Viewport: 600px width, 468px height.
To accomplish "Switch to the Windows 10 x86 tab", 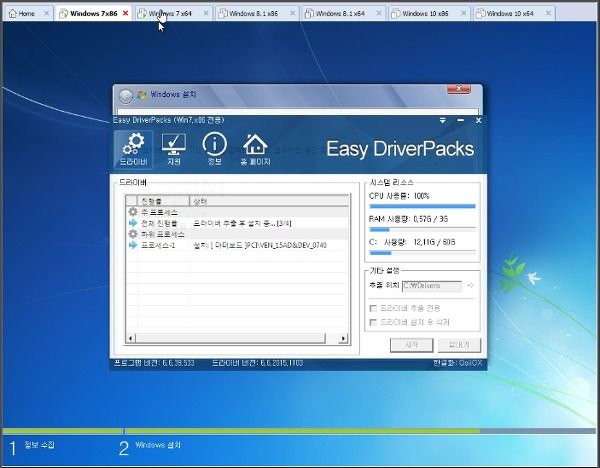I will (x=425, y=13).
